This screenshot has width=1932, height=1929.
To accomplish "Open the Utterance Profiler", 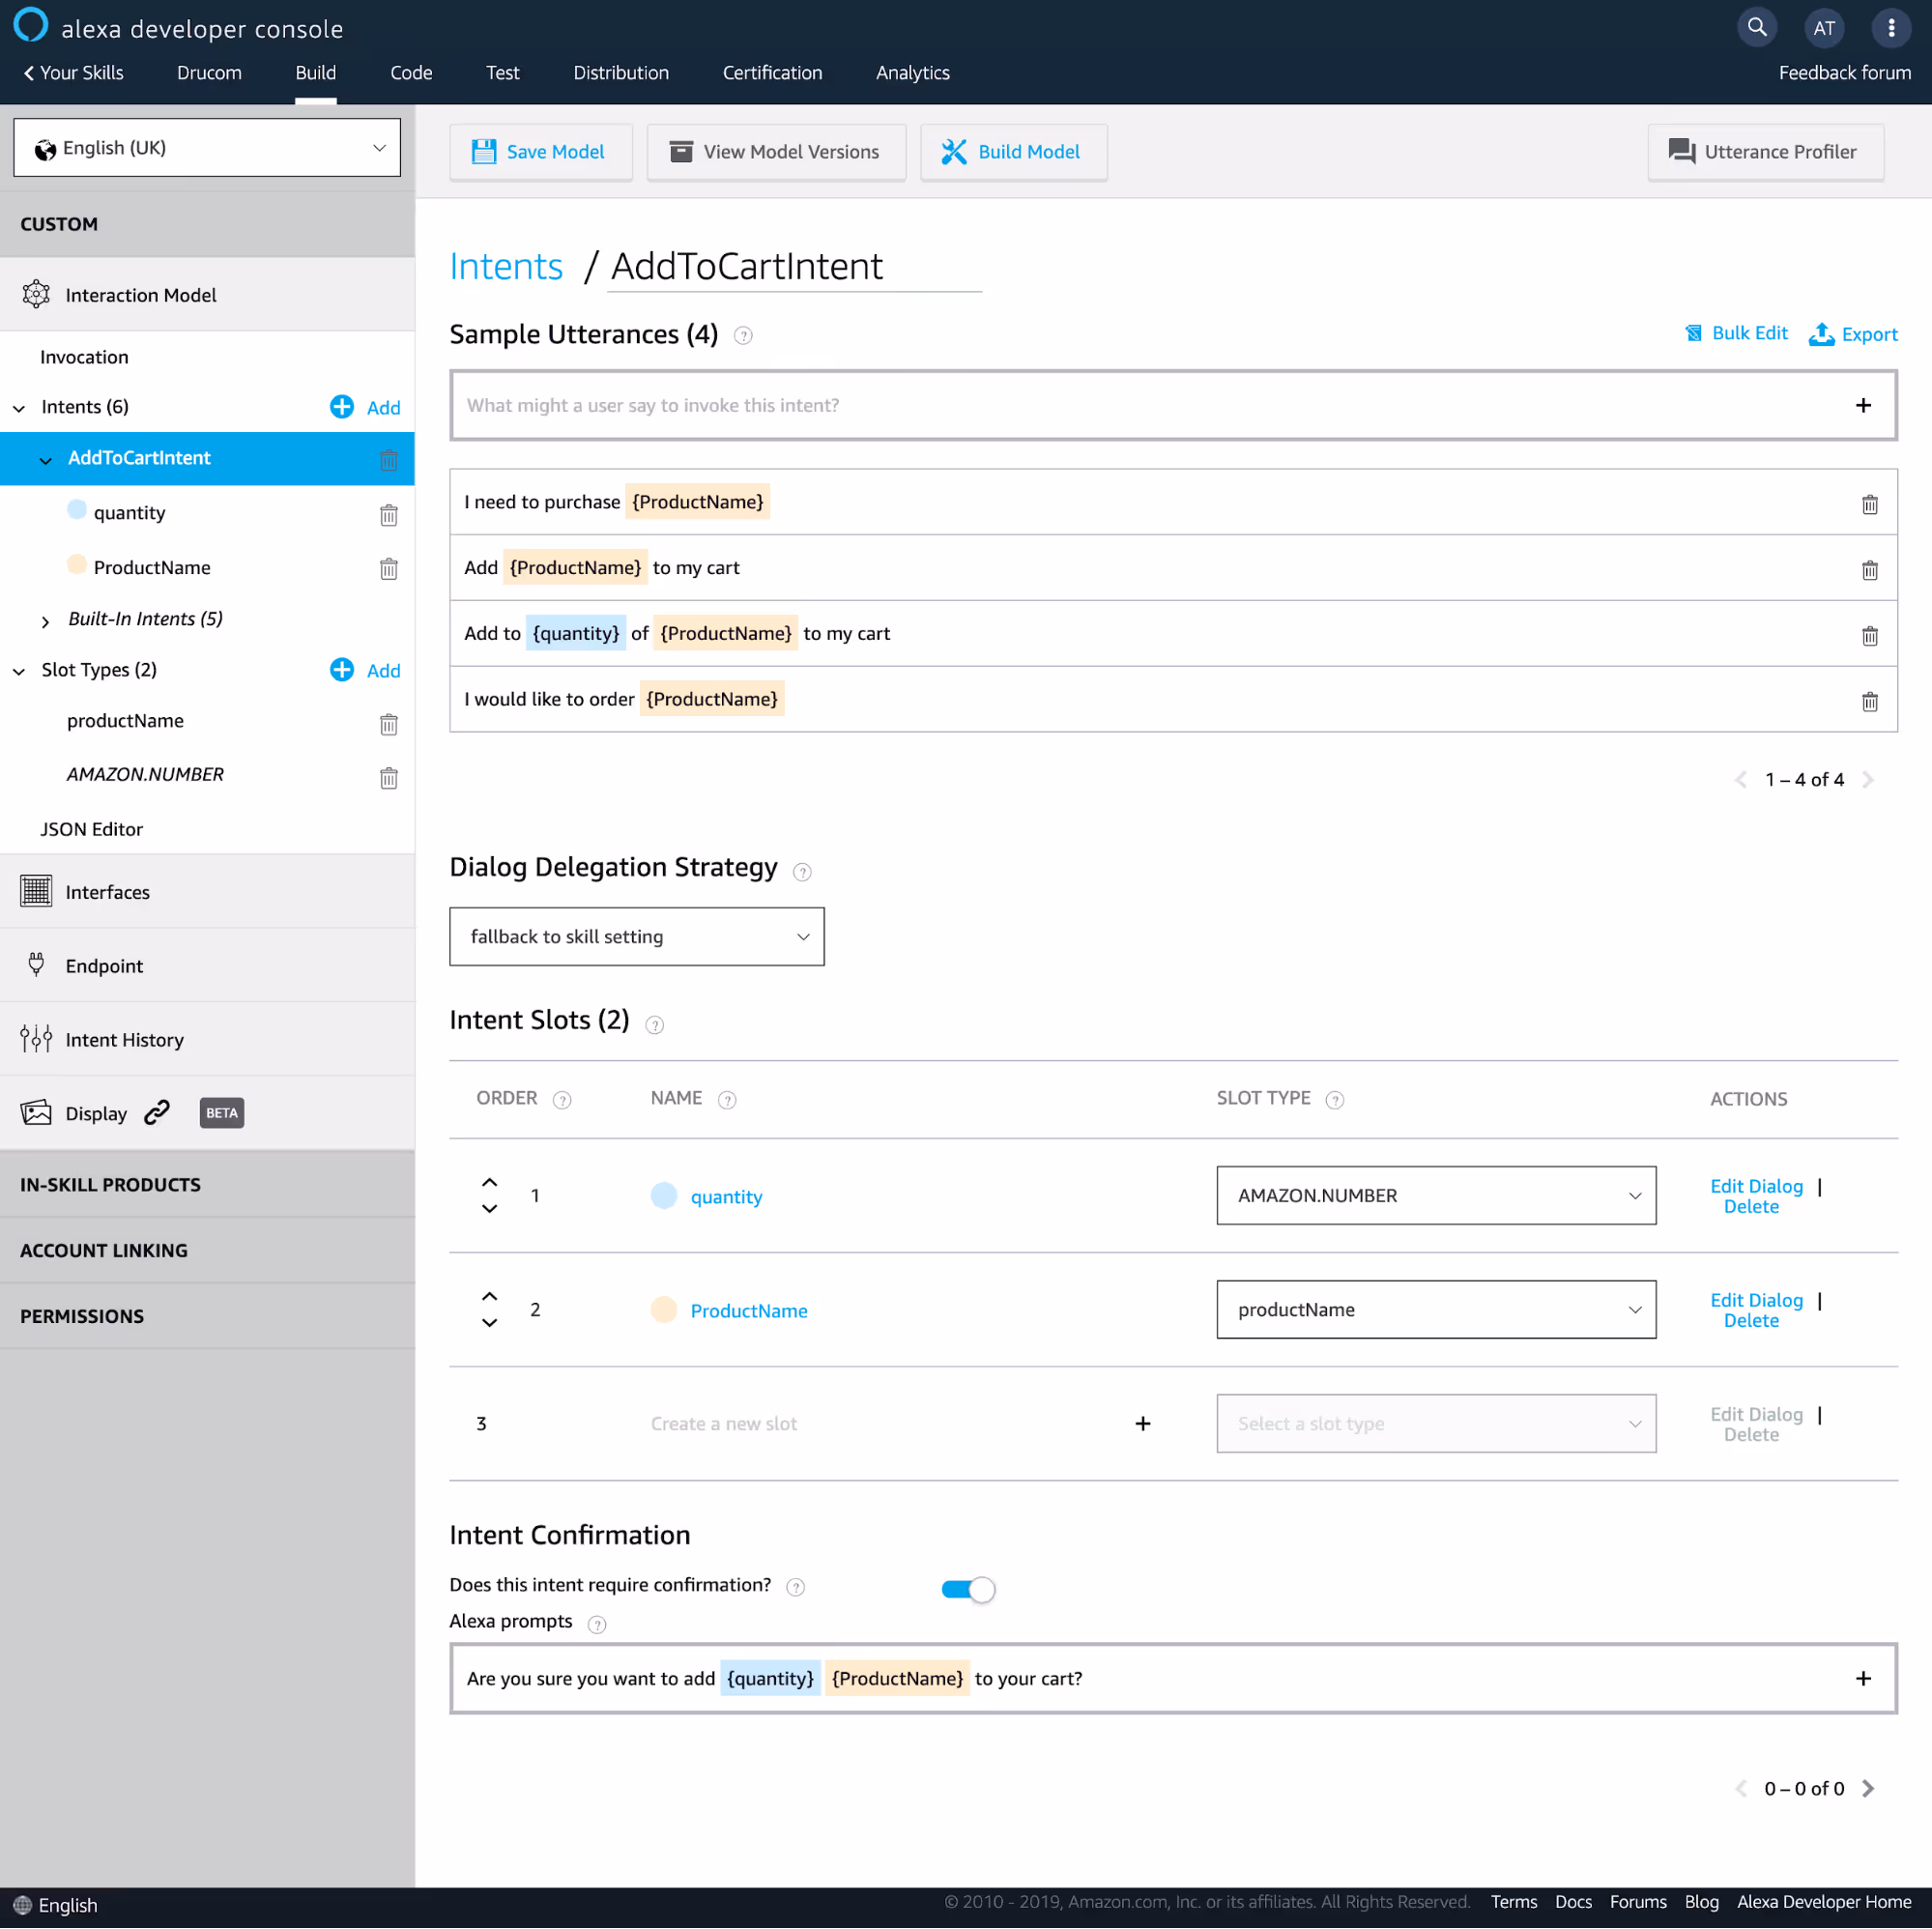I will (x=1766, y=152).
